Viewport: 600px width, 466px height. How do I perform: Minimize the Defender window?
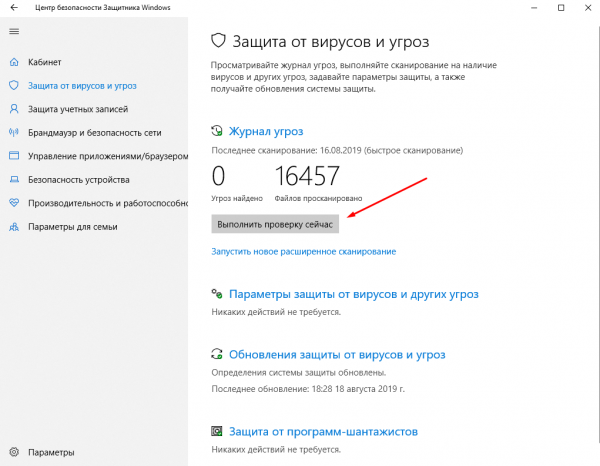[x=534, y=8]
